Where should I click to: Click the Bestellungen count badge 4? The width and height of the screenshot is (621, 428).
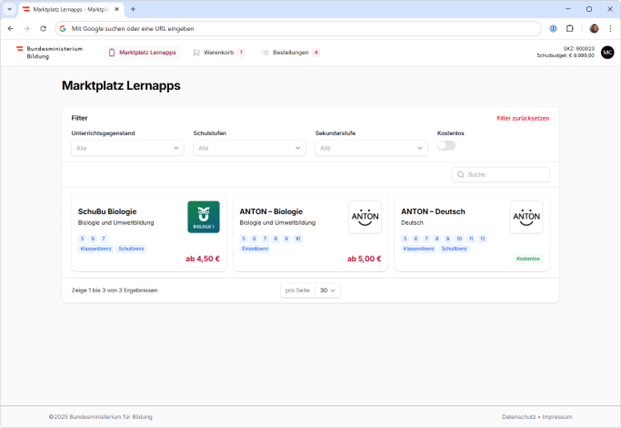coord(316,52)
